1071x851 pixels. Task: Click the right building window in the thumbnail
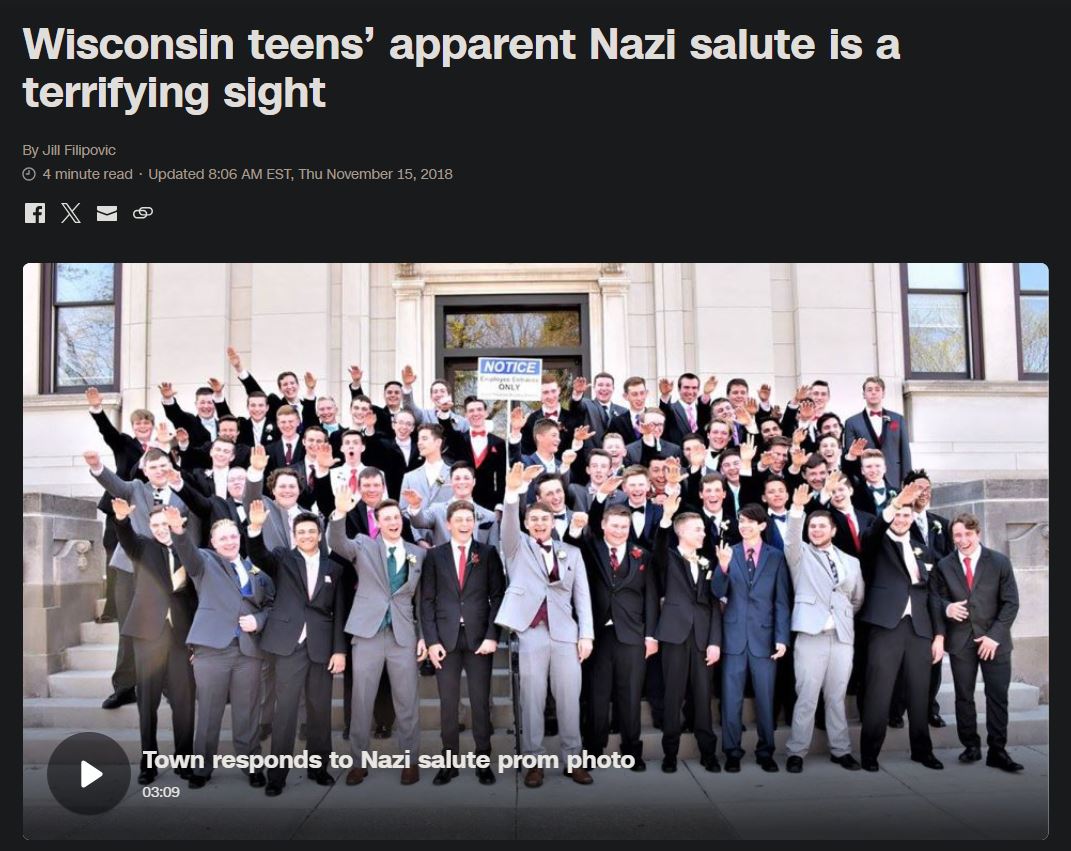(941, 320)
